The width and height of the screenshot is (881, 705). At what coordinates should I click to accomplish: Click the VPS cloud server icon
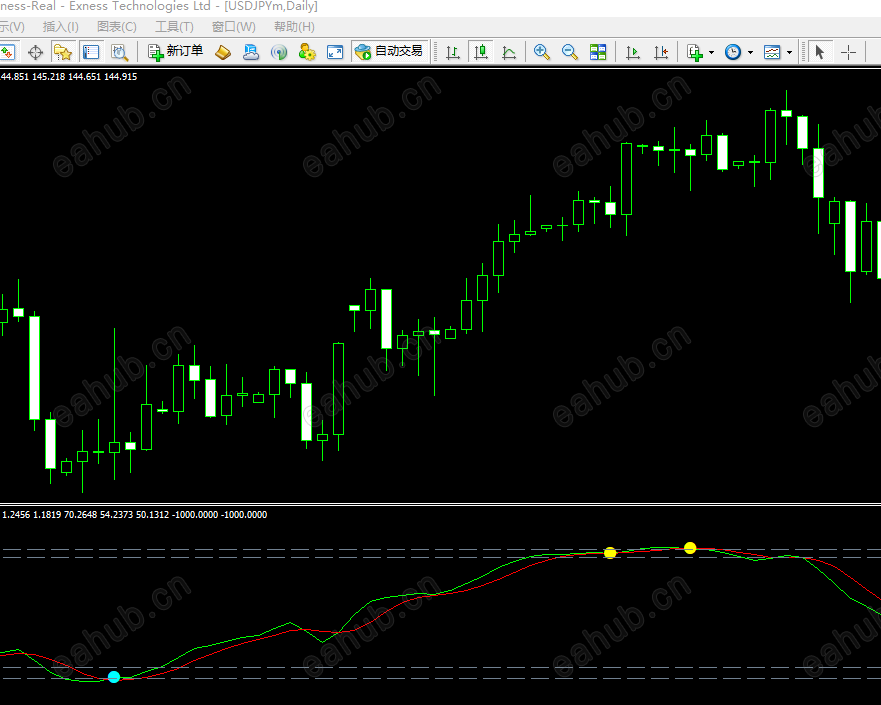(x=251, y=52)
